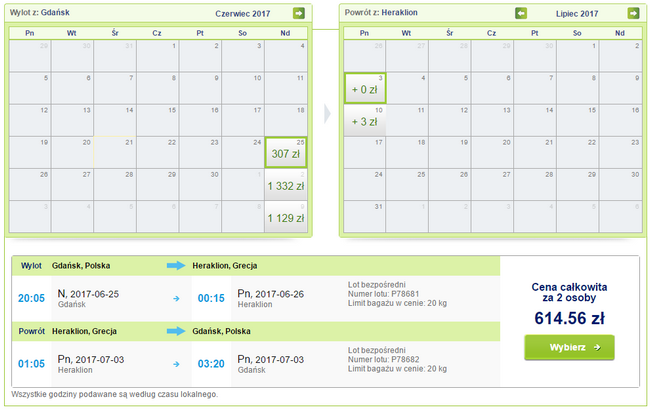Screen dimensions: 650x409
Task: Choose the 1 332 zł departure date
Action: (x=286, y=184)
